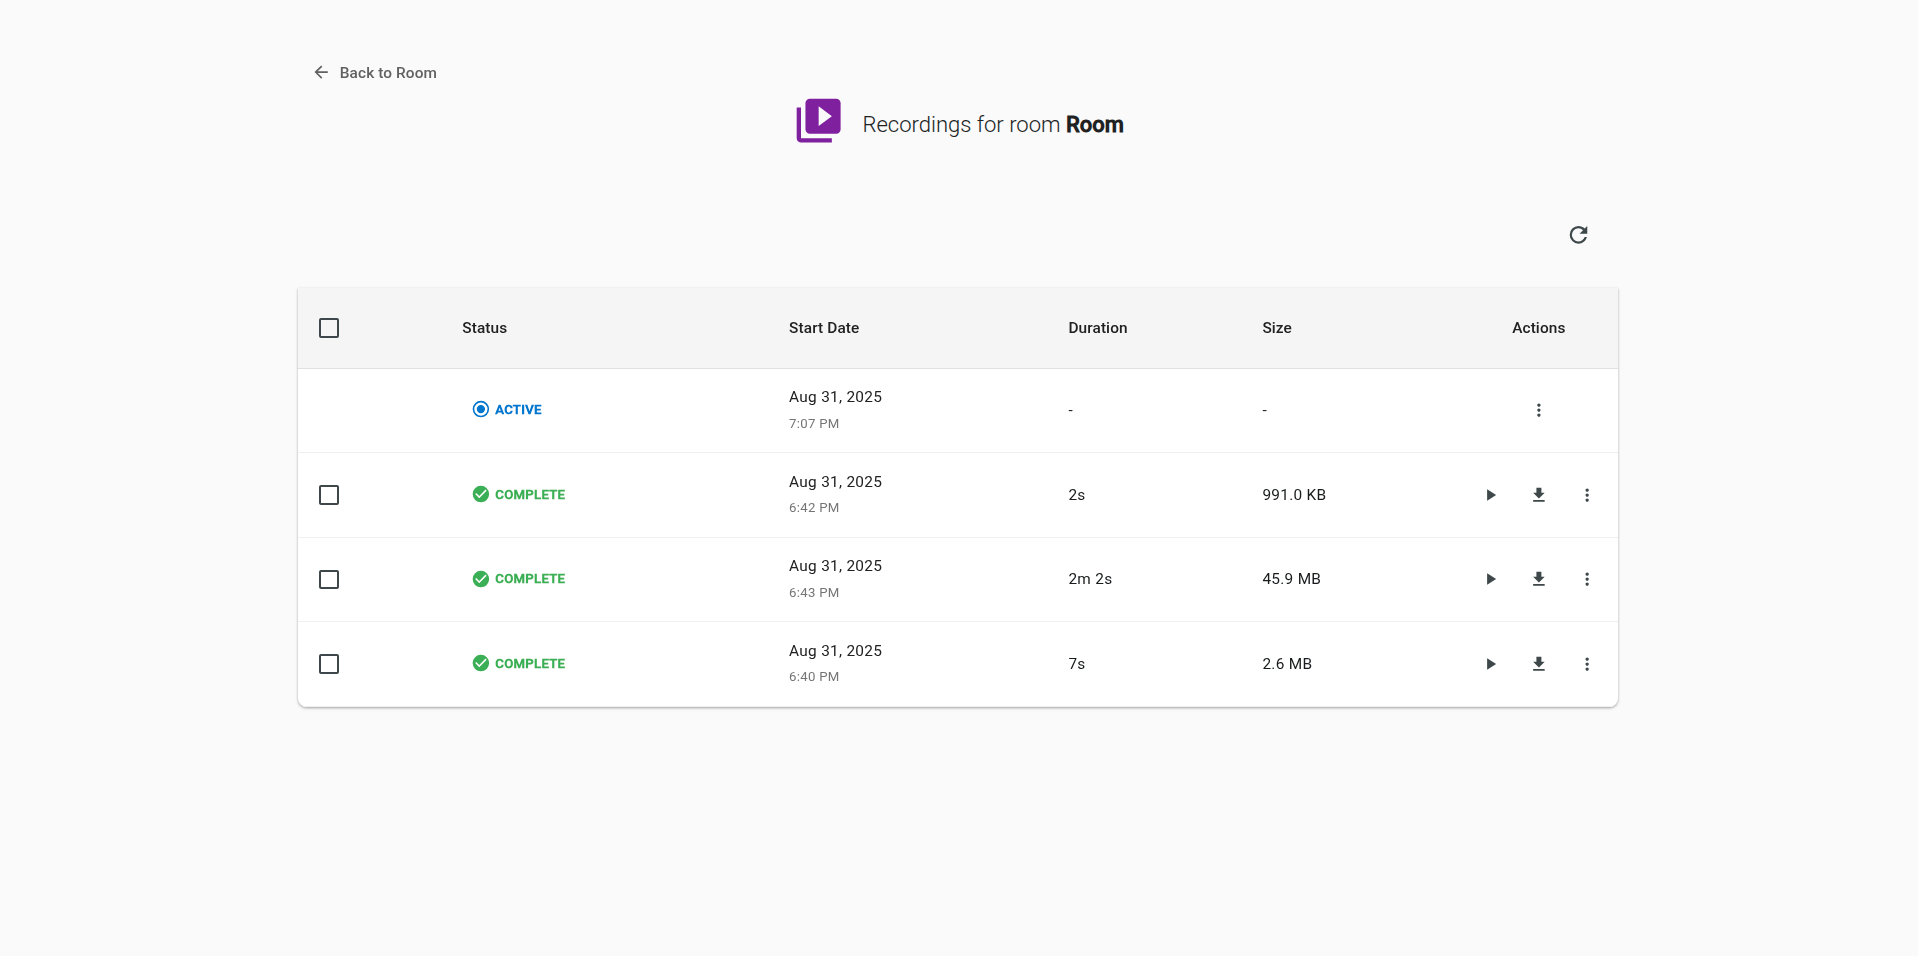The width and height of the screenshot is (1918, 956).
Task: Expand more actions for the 45.9 MB recording
Action: 1586,579
